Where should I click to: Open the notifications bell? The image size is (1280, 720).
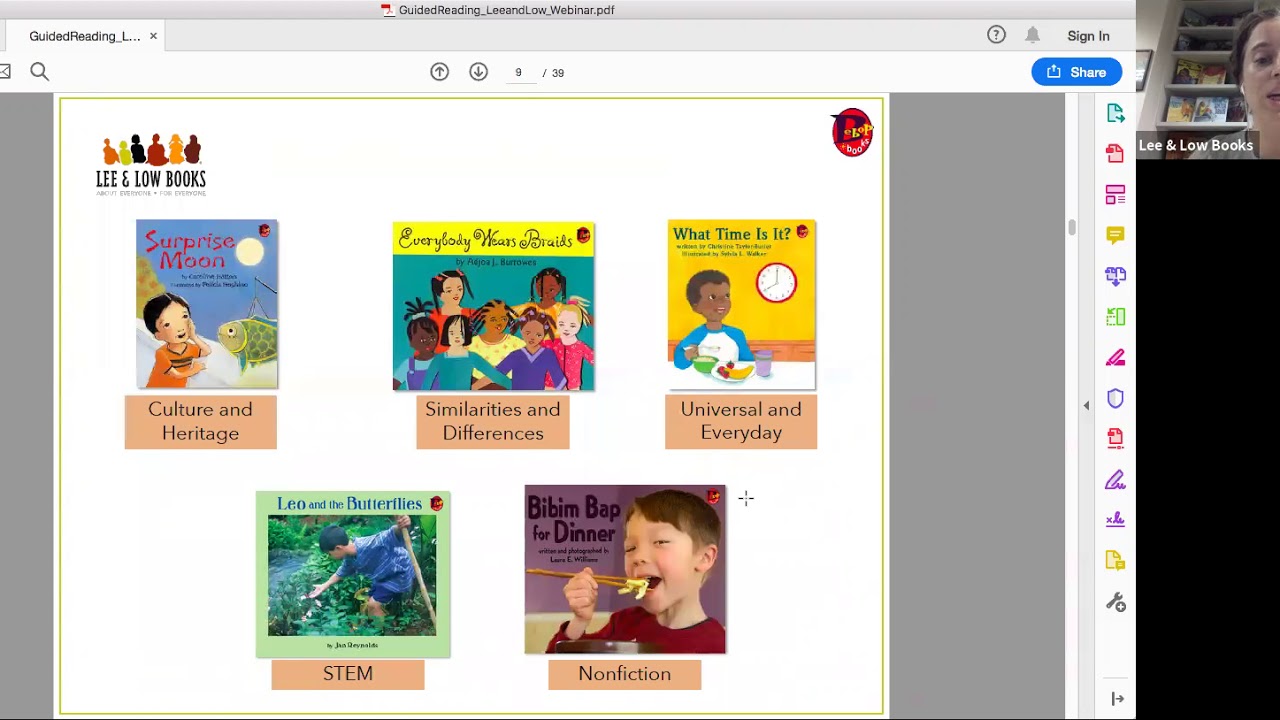click(1032, 35)
